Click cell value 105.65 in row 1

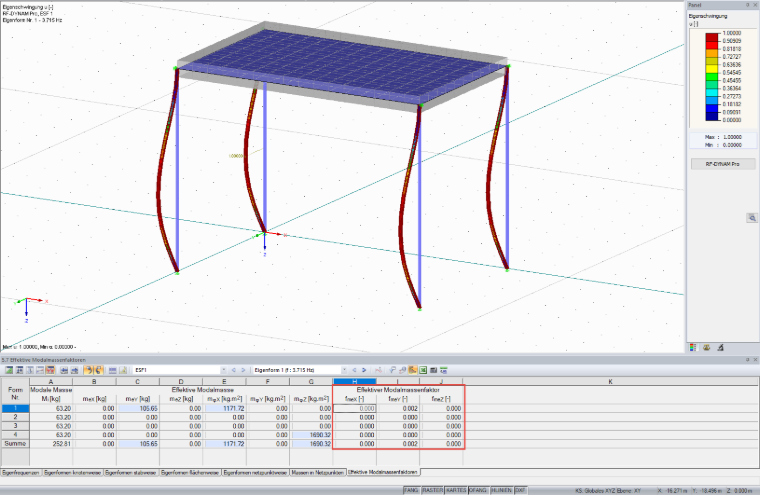coord(138,408)
